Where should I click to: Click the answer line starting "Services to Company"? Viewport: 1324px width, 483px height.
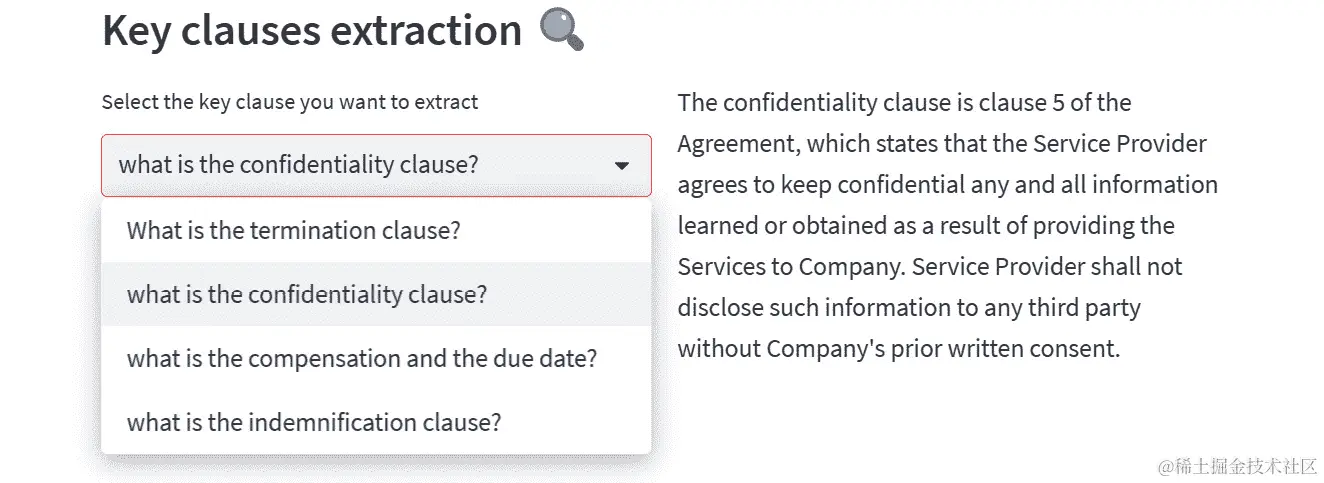click(x=930, y=267)
